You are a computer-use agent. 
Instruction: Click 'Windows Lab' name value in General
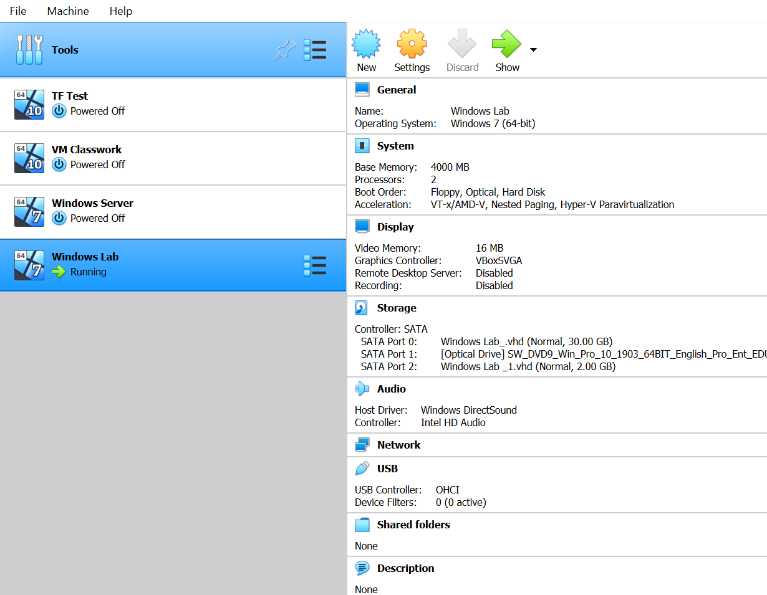pyautogui.click(x=480, y=111)
